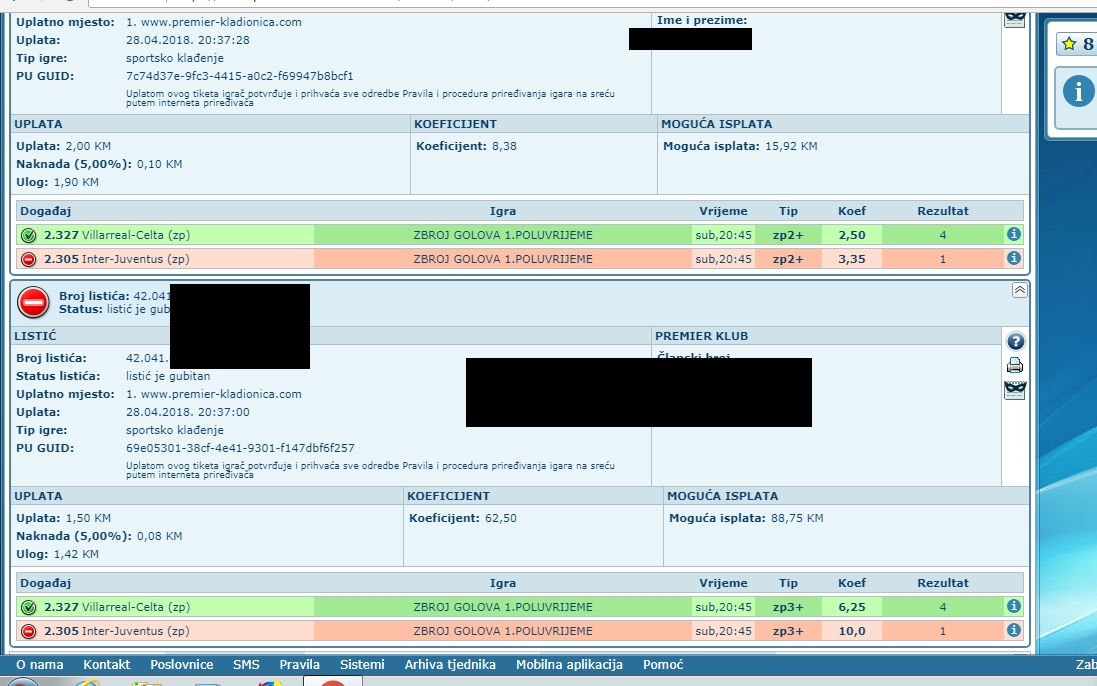Open the O nama page
The height and width of the screenshot is (686, 1097).
click(x=40, y=664)
